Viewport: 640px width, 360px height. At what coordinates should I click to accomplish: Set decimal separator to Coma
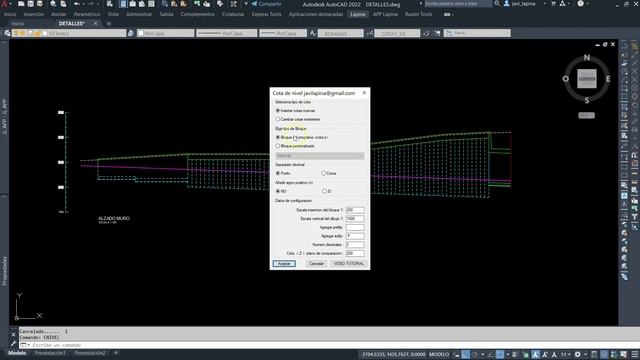click(329, 173)
